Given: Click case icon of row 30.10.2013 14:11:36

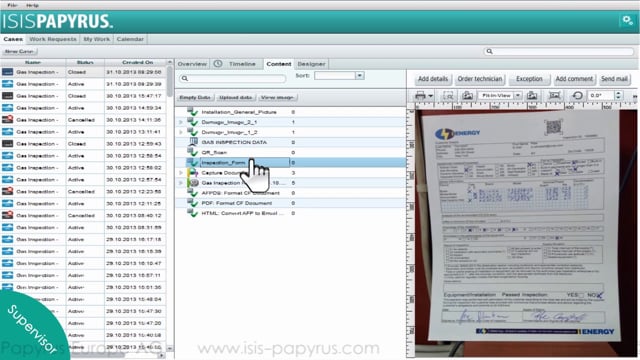Looking at the screenshot, I should tap(7, 120).
